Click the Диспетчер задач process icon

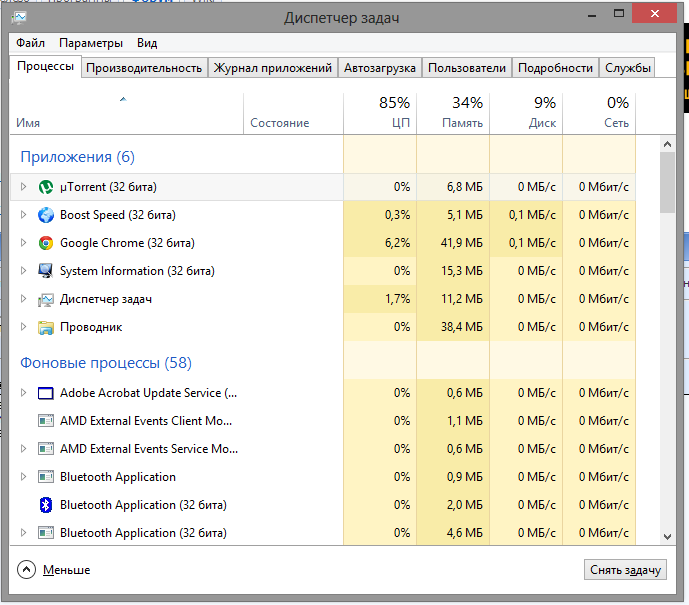pos(45,299)
